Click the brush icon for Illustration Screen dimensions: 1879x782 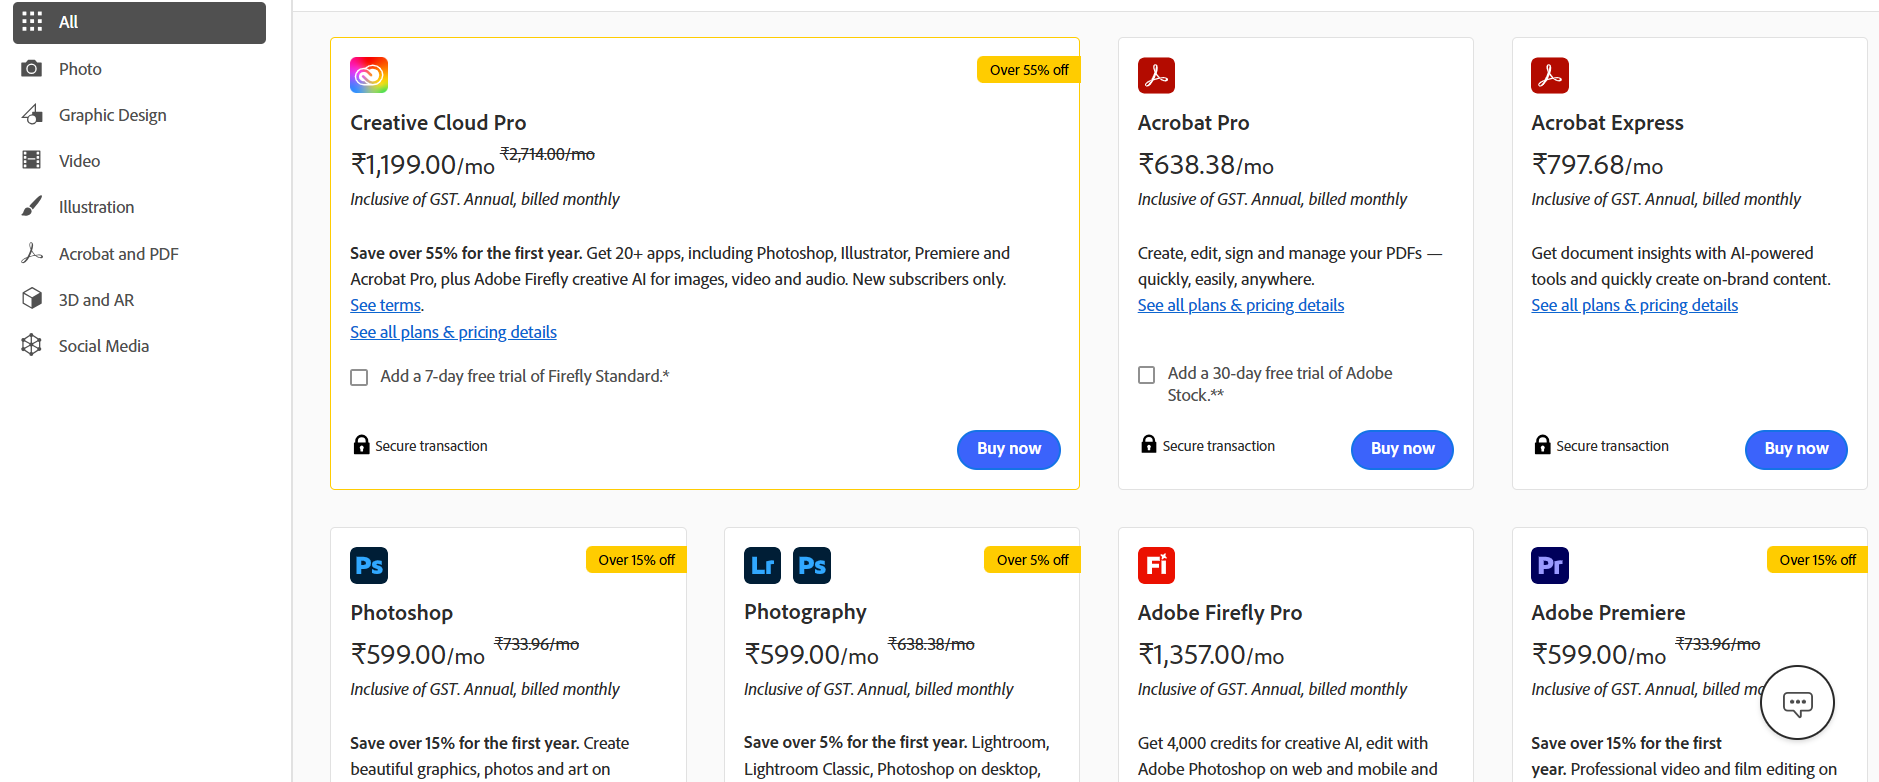pos(32,206)
